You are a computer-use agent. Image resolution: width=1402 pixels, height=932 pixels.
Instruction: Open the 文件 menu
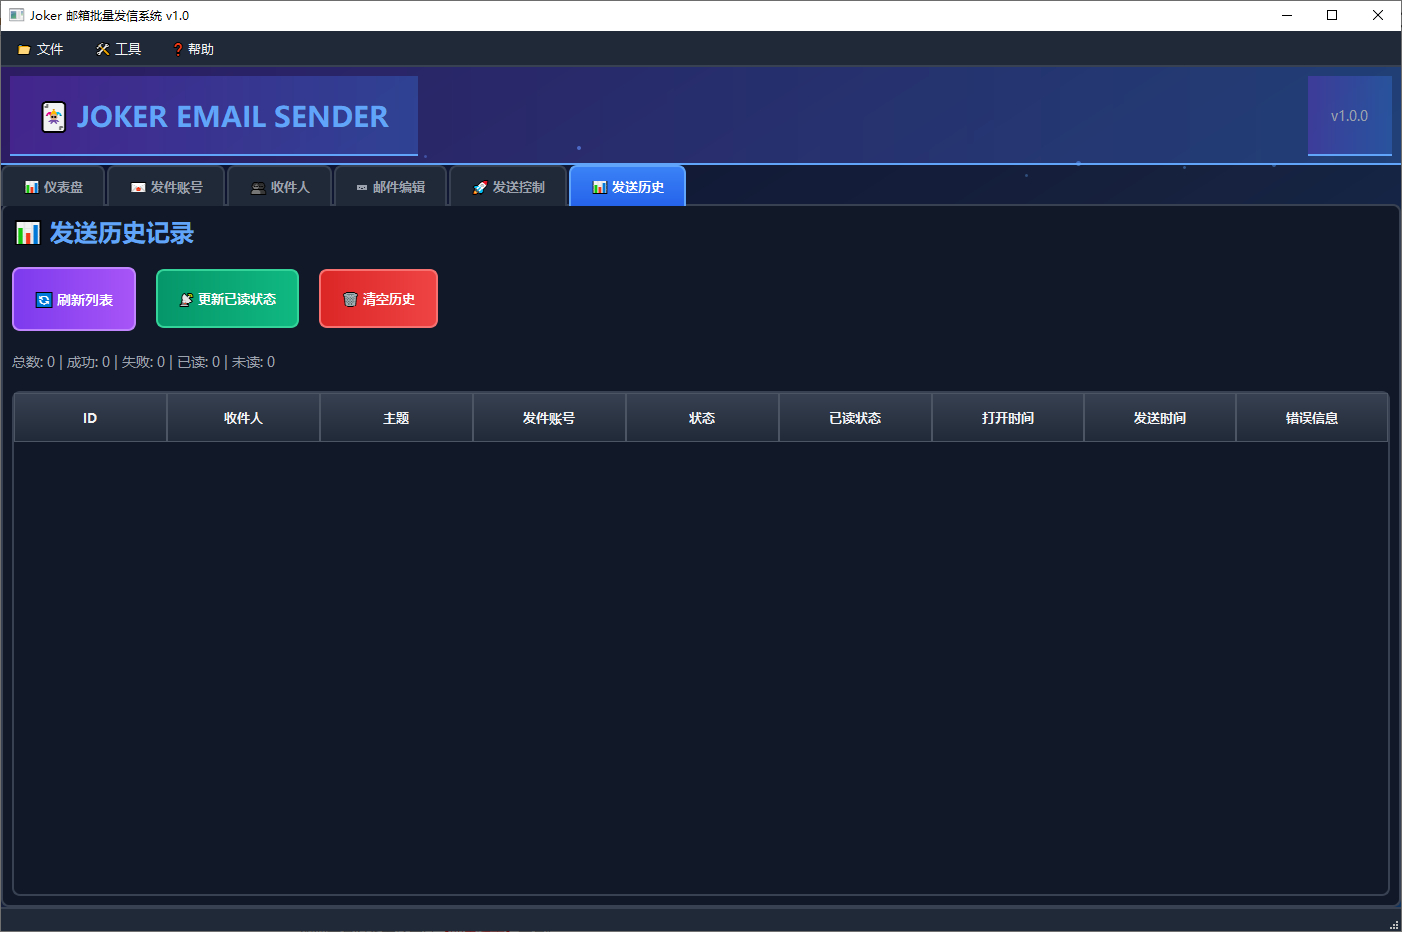coord(41,49)
